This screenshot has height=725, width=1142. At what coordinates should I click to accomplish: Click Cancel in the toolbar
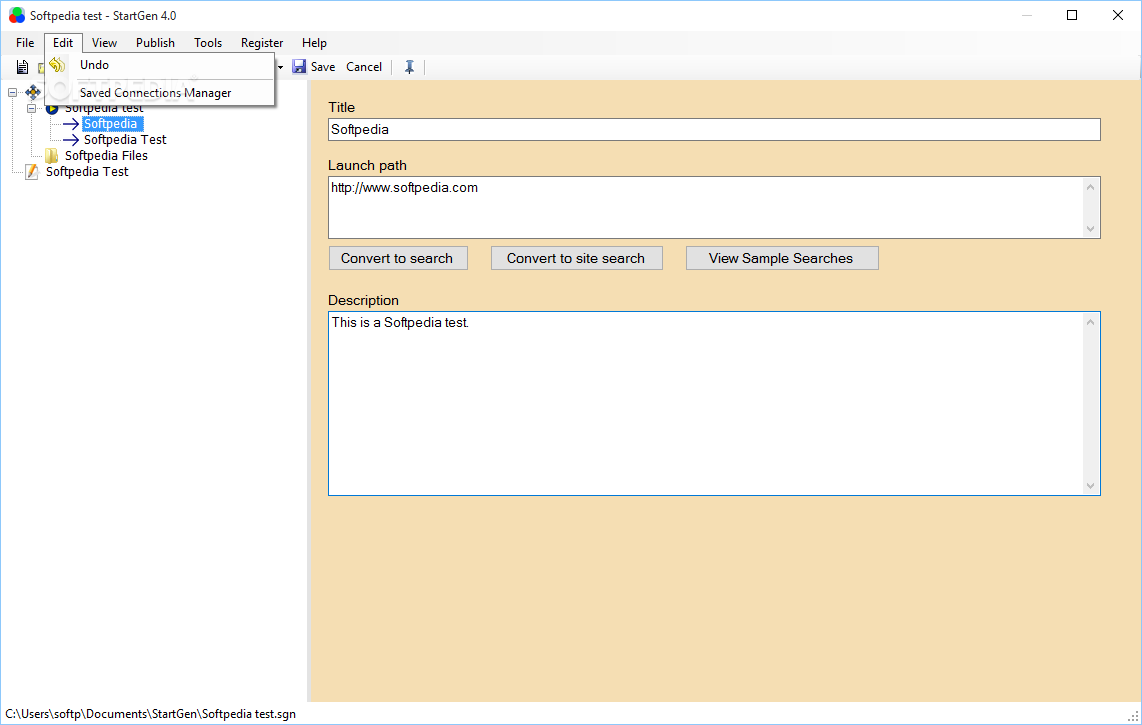tap(363, 67)
